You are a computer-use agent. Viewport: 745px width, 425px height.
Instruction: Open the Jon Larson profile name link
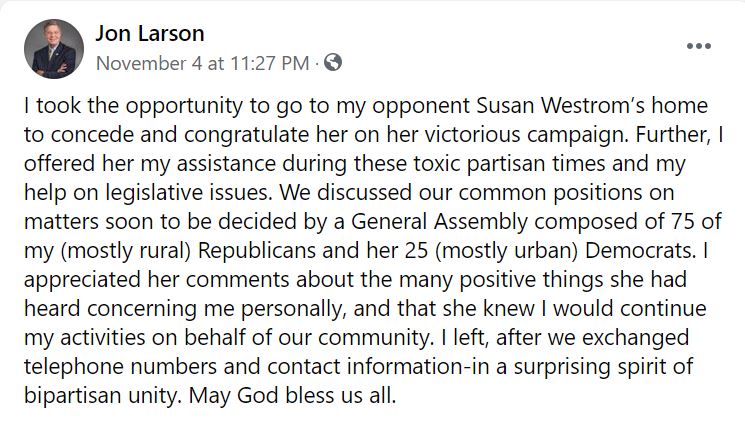point(149,34)
